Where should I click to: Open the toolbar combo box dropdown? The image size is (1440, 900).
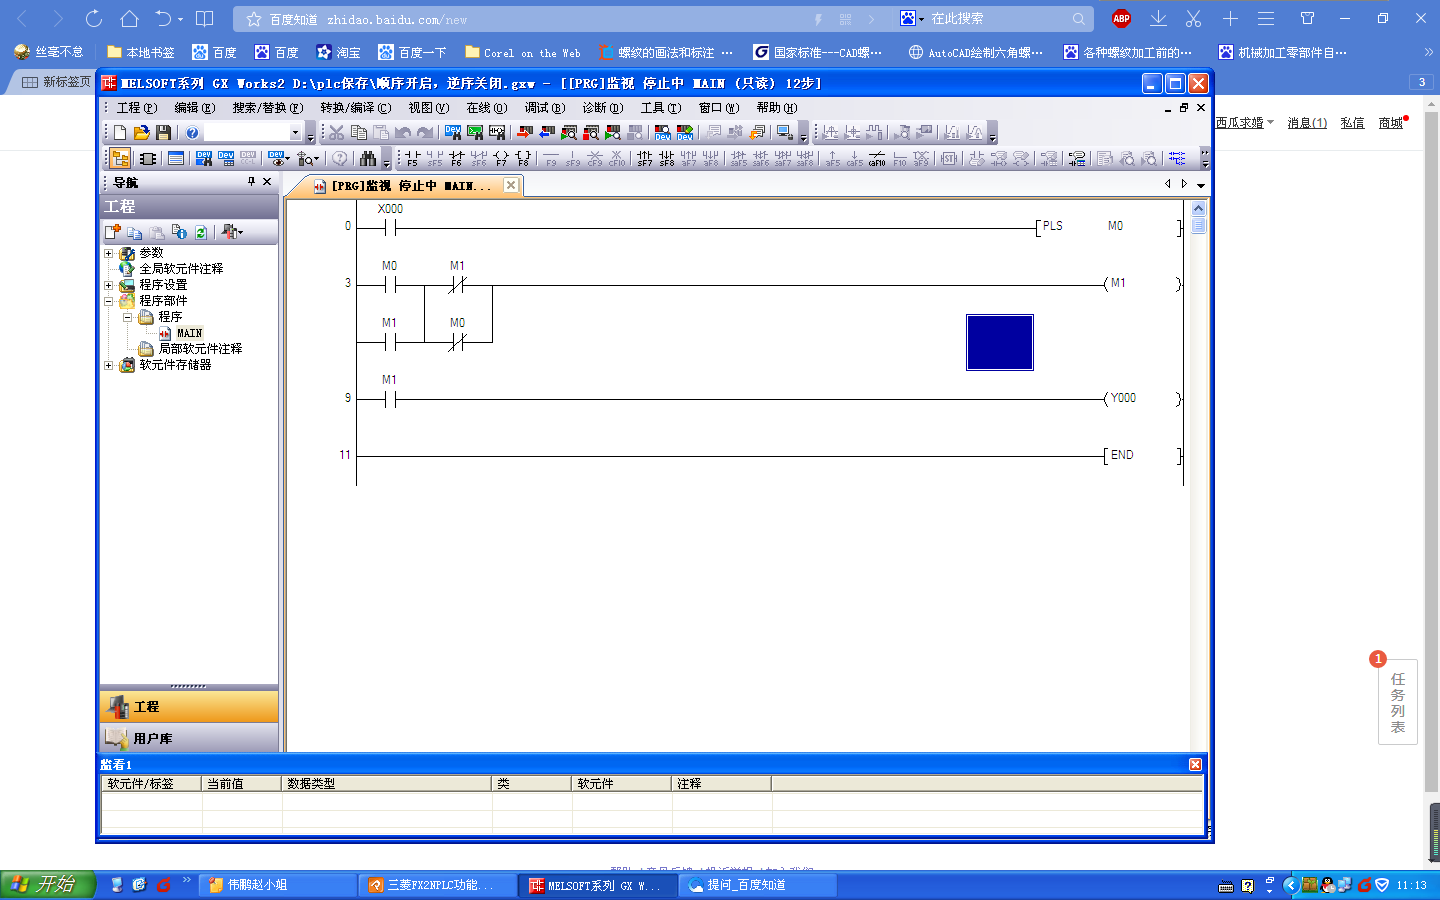pos(295,132)
